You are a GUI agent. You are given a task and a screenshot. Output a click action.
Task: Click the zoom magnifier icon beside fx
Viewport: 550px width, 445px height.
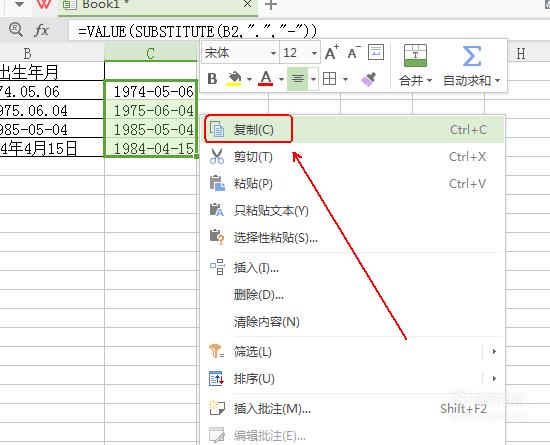pos(16,29)
